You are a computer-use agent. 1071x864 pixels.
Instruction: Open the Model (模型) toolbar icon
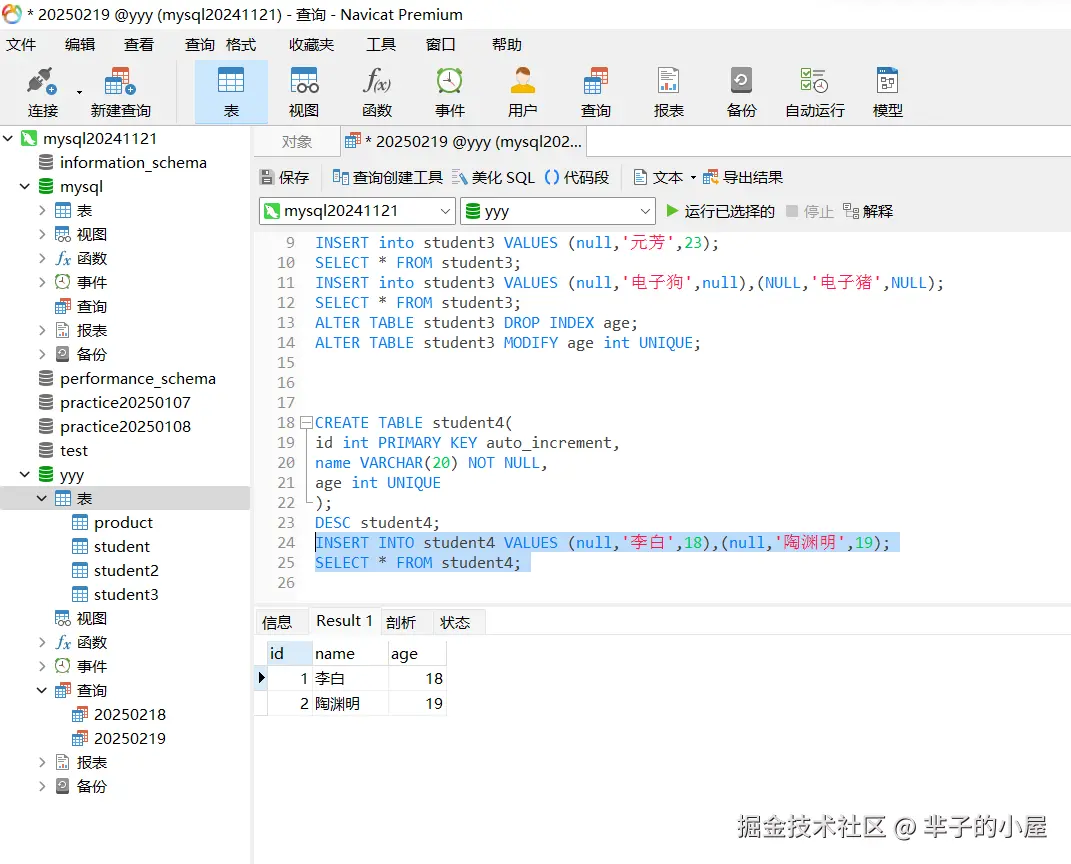pyautogui.click(x=887, y=92)
